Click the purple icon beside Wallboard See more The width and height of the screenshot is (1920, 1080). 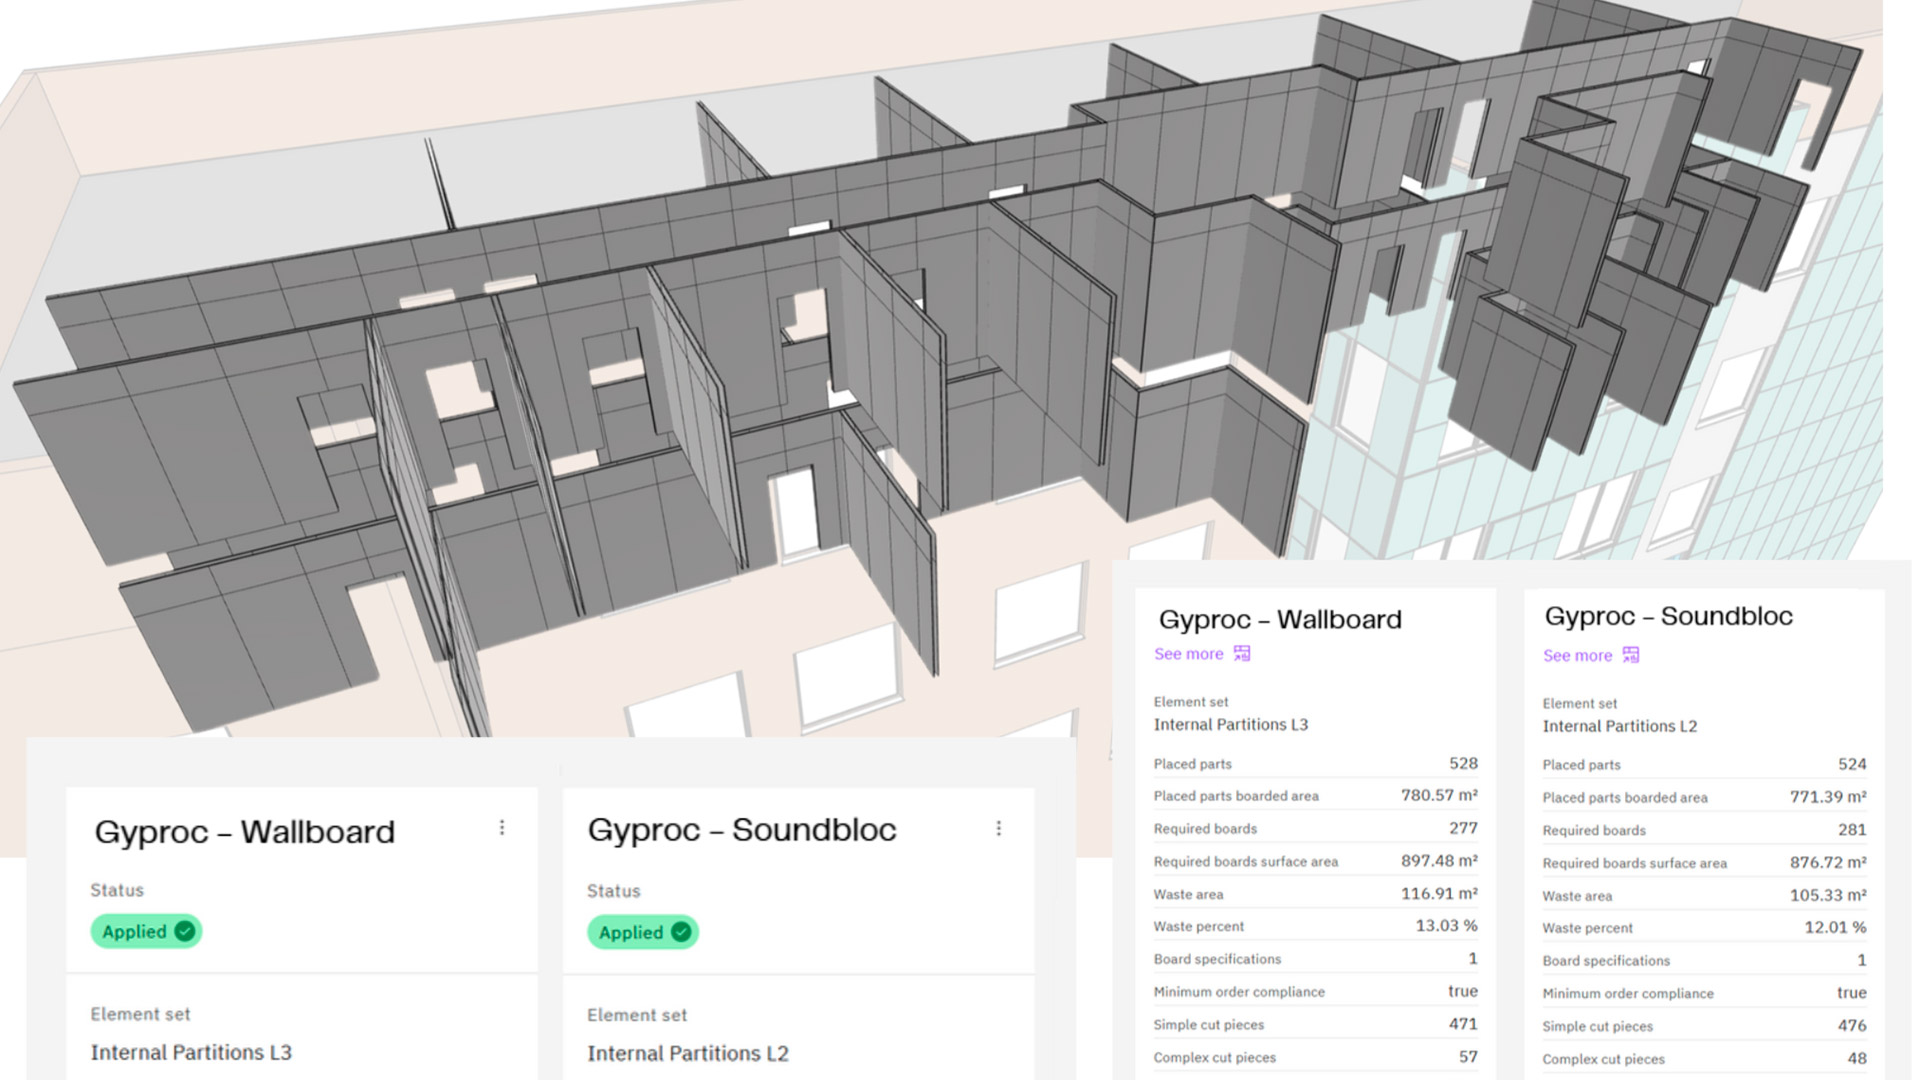[1242, 654]
